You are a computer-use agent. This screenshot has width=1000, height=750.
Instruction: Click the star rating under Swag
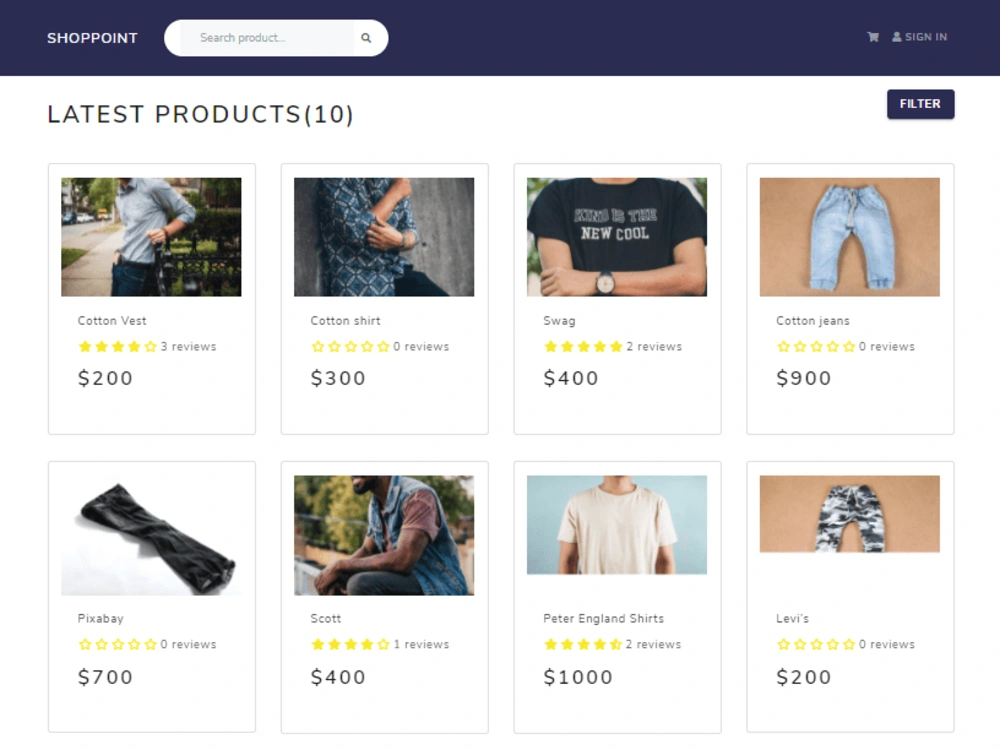[x=583, y=347]
